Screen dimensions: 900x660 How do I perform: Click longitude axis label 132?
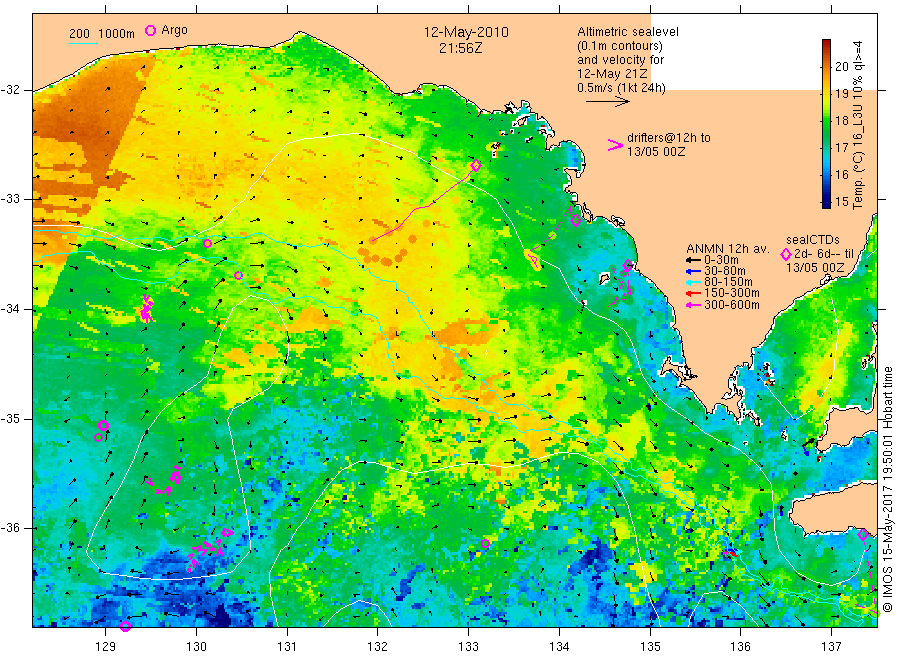(378, 647)
